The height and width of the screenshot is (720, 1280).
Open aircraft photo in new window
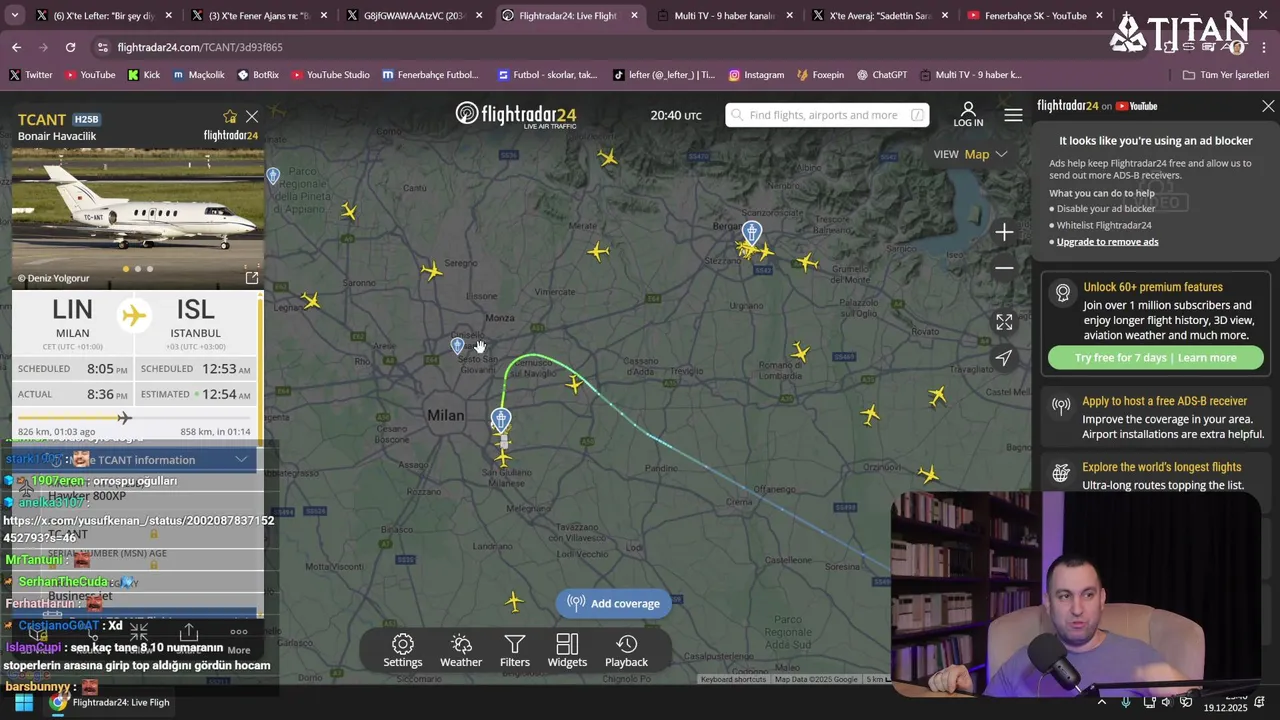252,278
